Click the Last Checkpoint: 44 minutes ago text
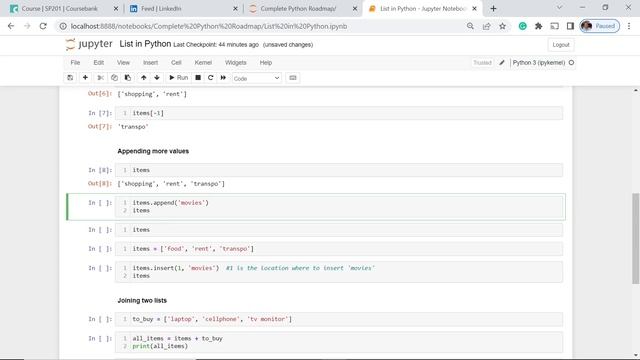The height and width of the screenshot is (360, 640). click(216, 45)
